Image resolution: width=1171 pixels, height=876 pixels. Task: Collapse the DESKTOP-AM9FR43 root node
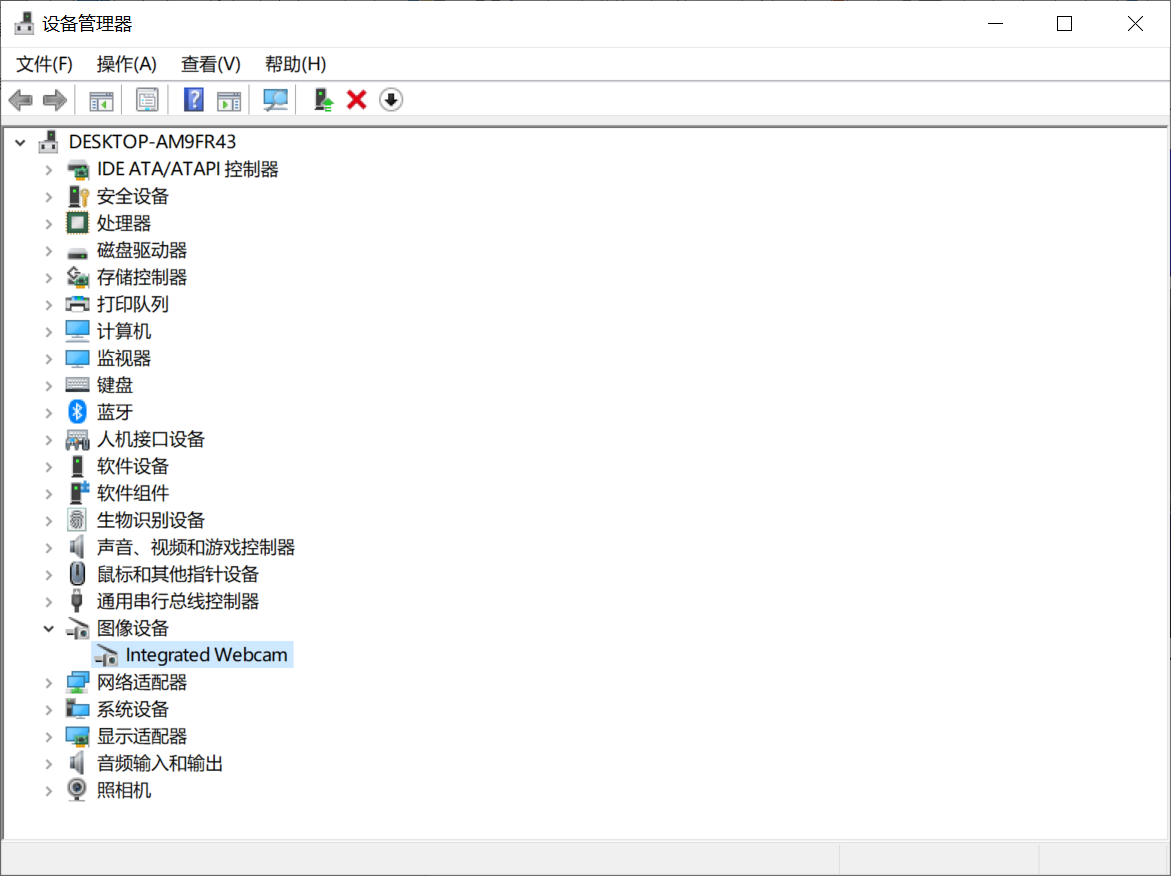20,142
